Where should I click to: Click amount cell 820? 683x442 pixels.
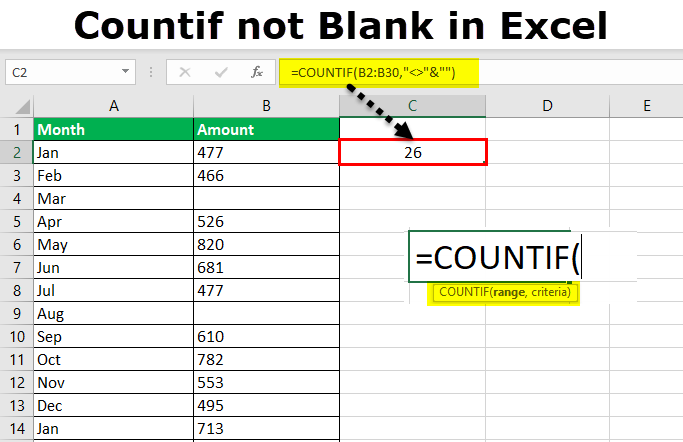(267, 244)
